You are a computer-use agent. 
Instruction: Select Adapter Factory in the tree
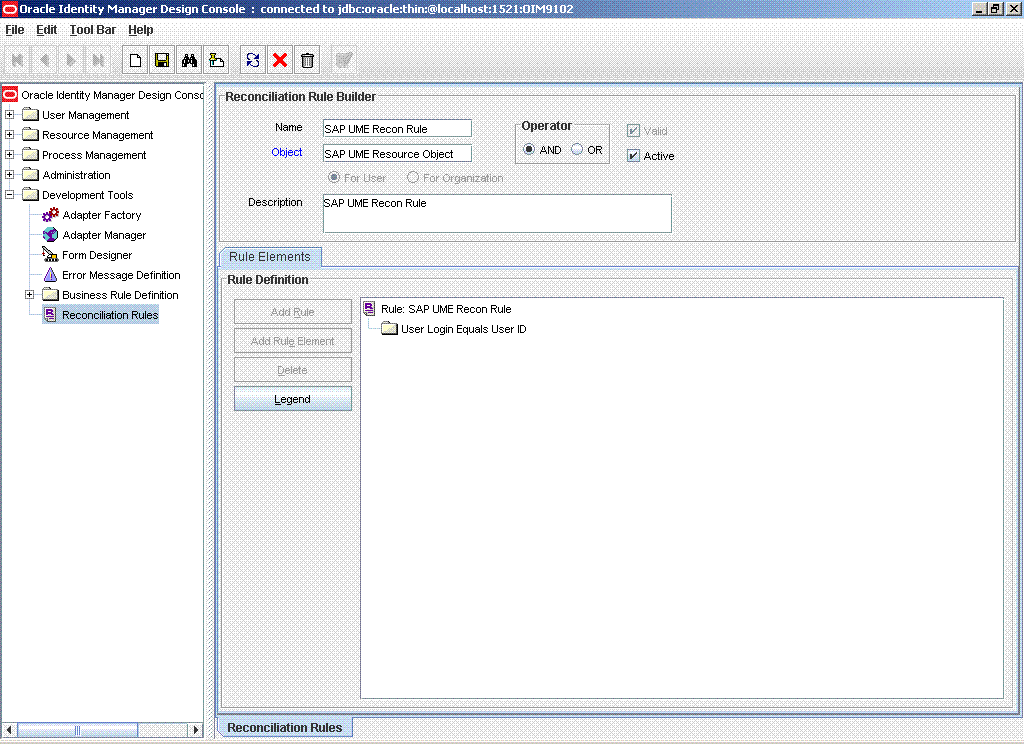pos(101,215)
